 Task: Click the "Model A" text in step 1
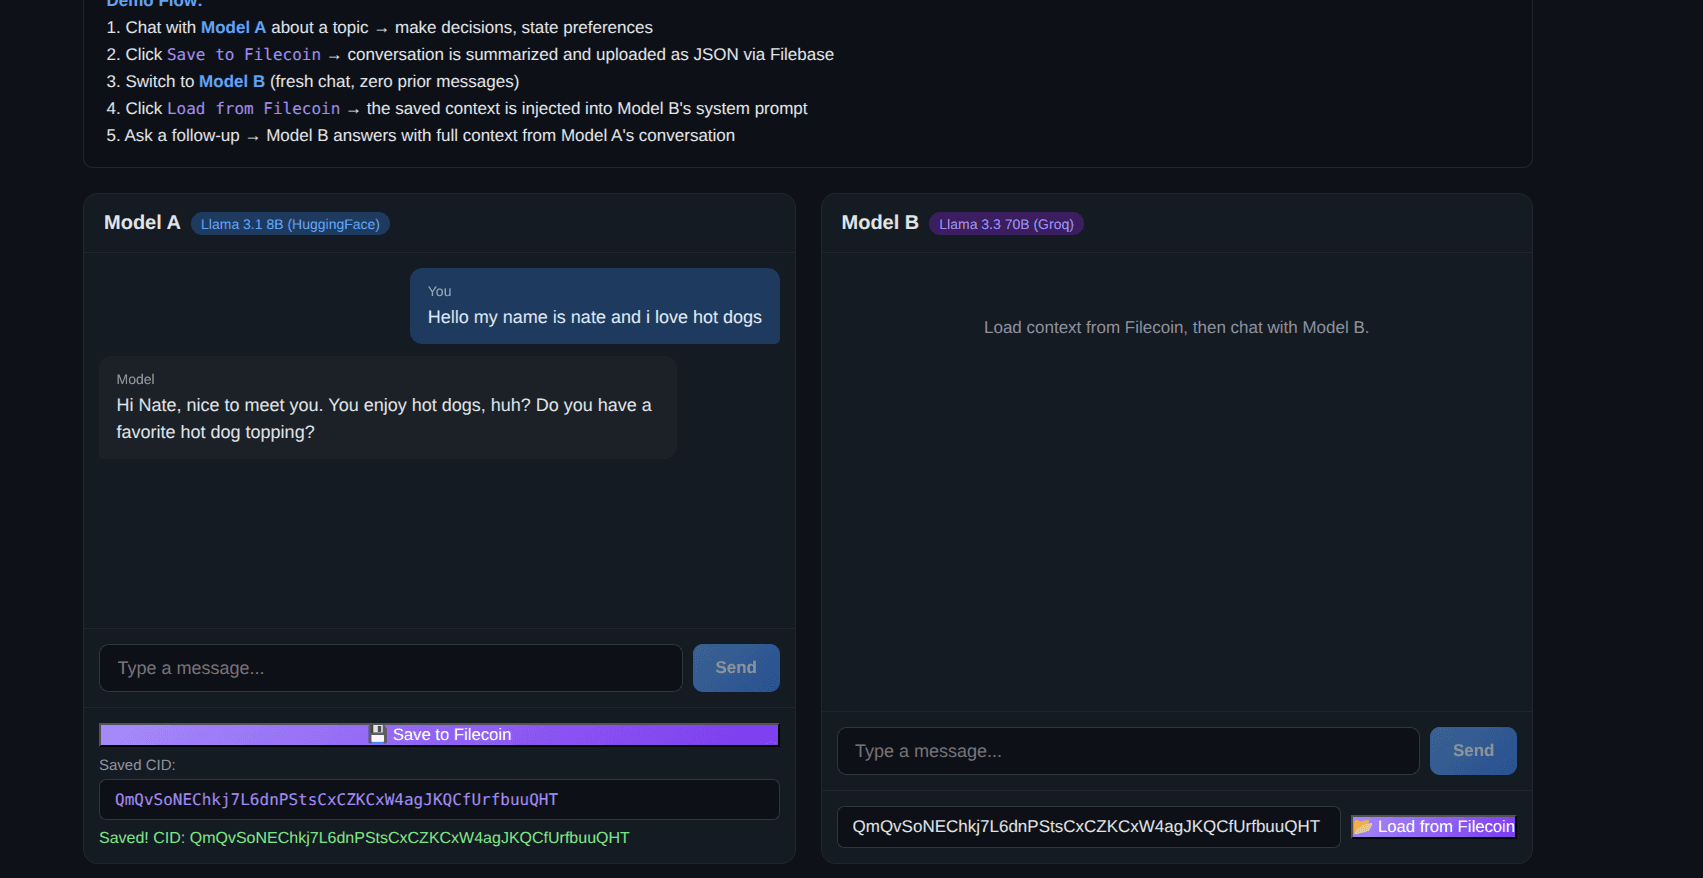pos(234,28)
